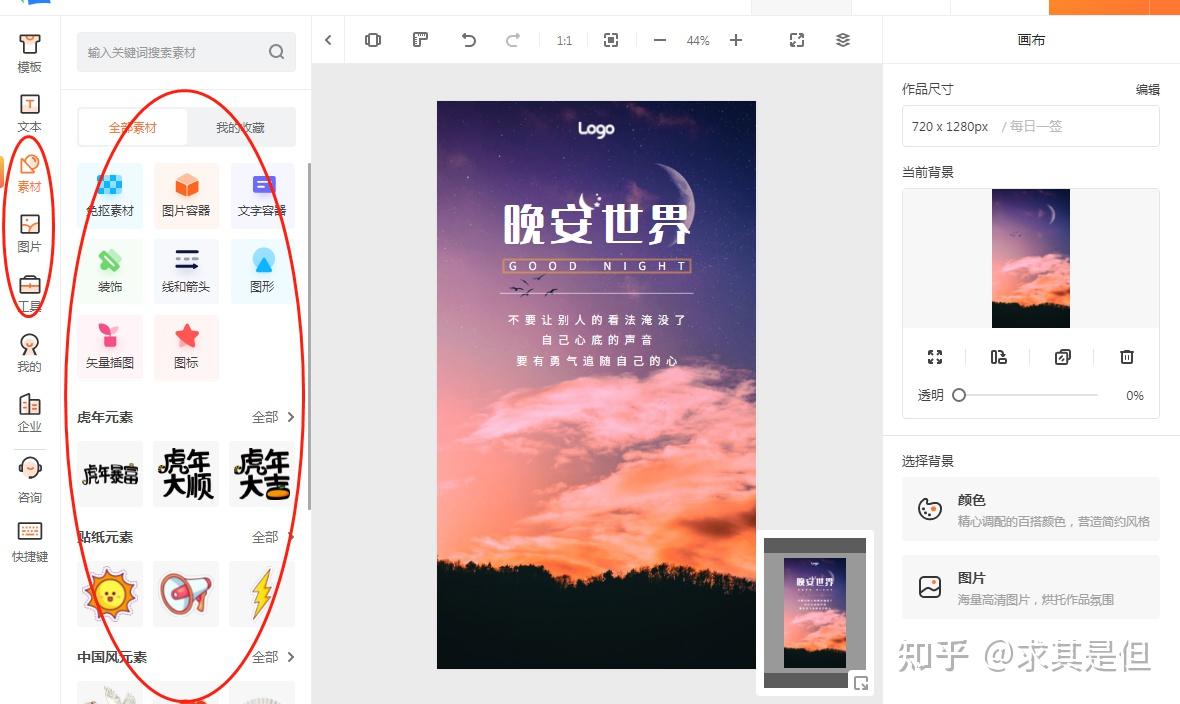This screenshot has height=704, width=1180.
Task: Select the Logo text on canvas
Action: pyautogui.click(x=596, y=129)
